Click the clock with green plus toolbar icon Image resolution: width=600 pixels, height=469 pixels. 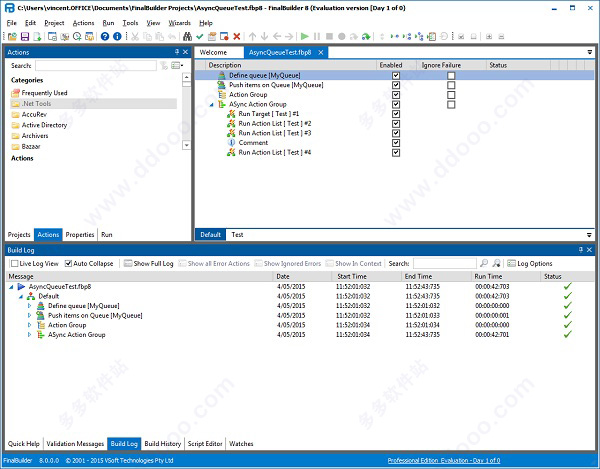coord(77,36)
